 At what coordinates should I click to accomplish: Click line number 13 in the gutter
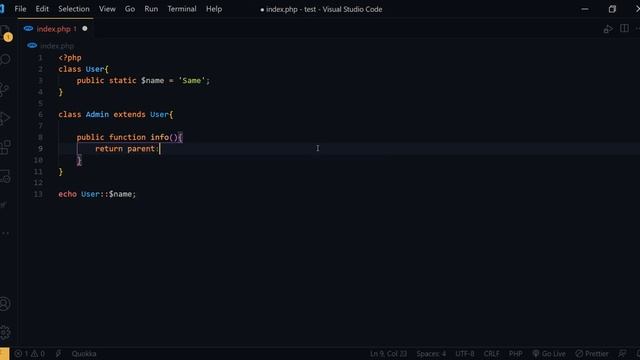point(38,194)
